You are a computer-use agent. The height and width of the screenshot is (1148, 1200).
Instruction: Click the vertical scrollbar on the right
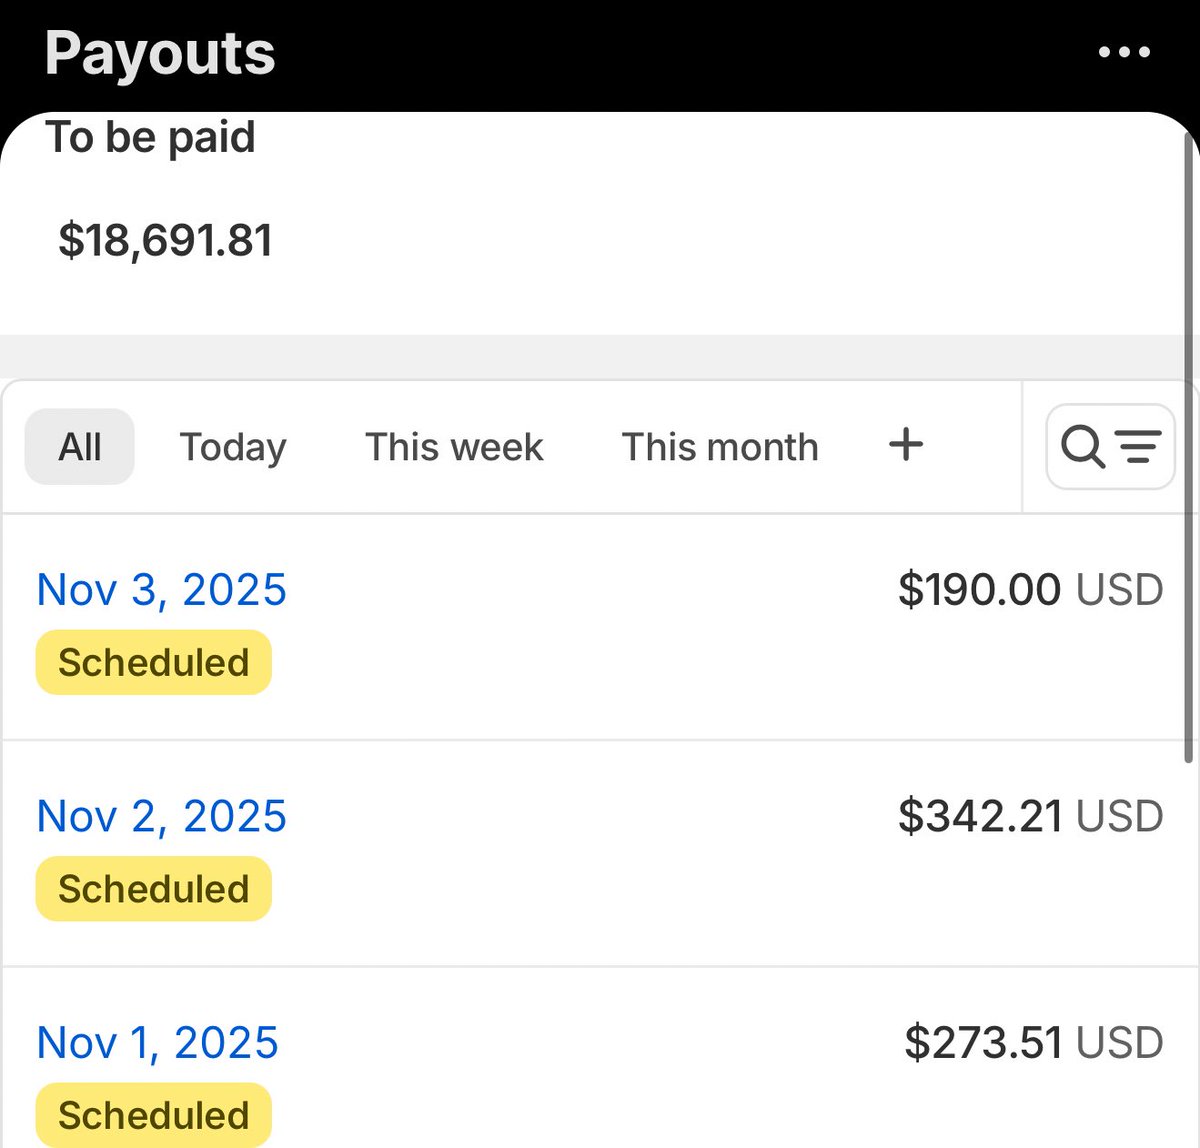(1189, 450)
